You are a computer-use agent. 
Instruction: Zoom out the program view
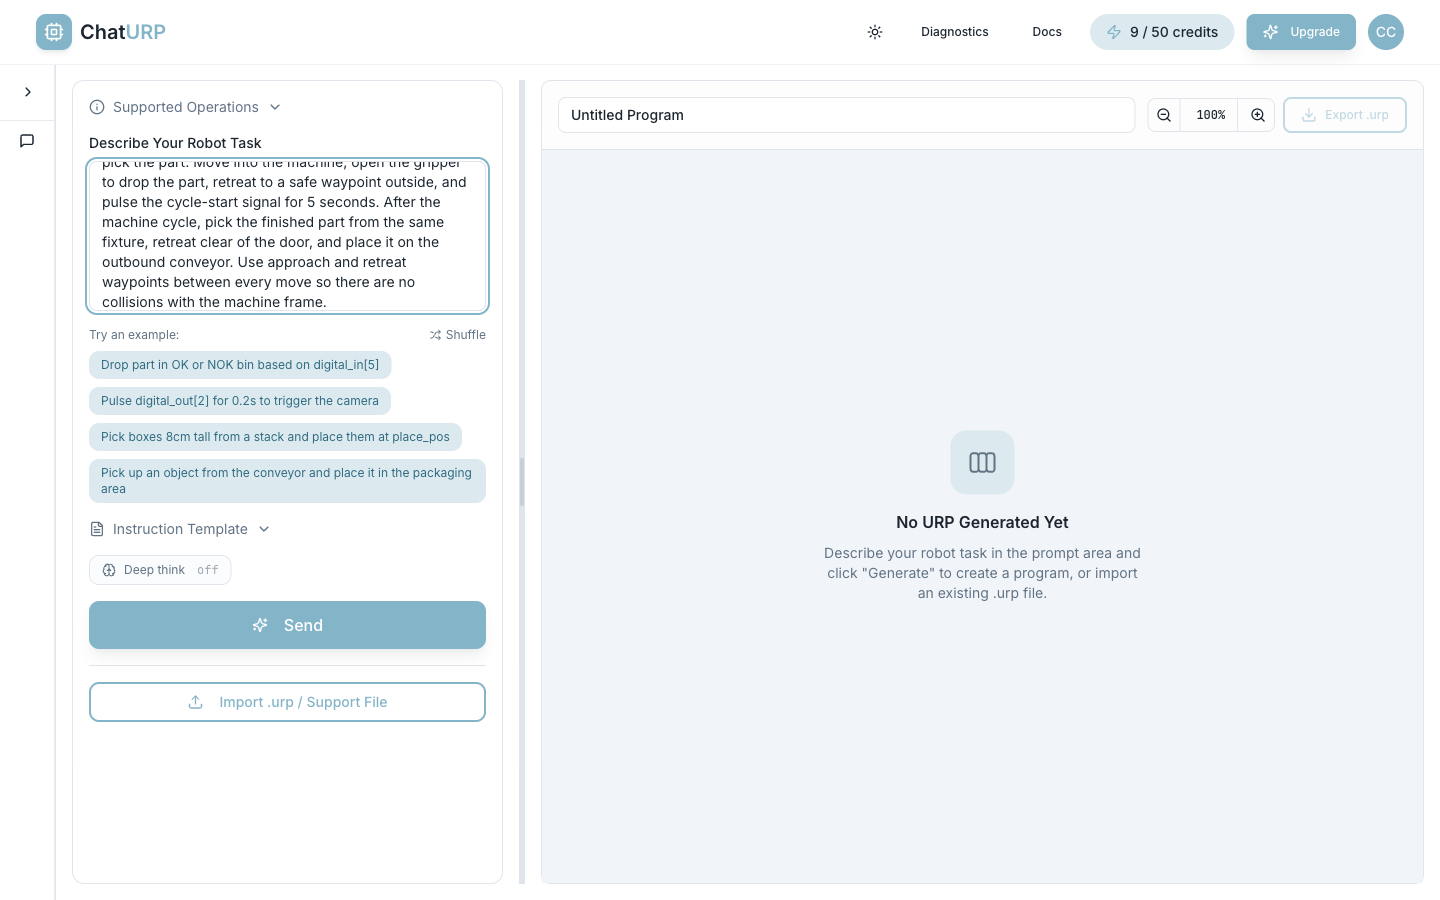[x=1164, y=115]
